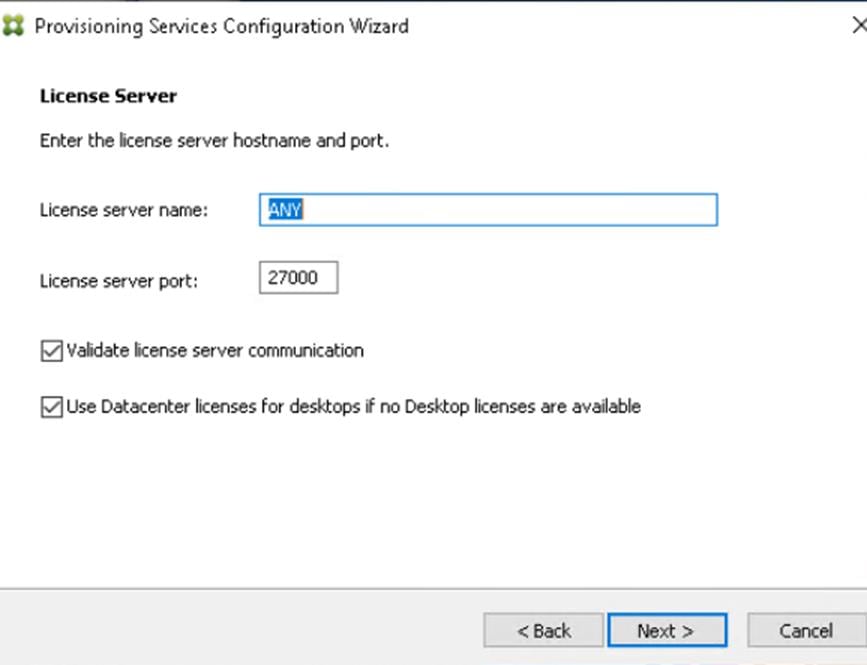Uncheck Validate license server communication
Screen dimensions: 867x665
[x=51, y=351]
